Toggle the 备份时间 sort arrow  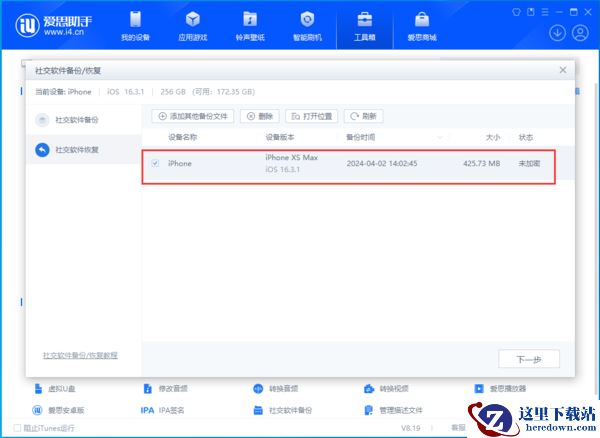[x=440, y=137]
